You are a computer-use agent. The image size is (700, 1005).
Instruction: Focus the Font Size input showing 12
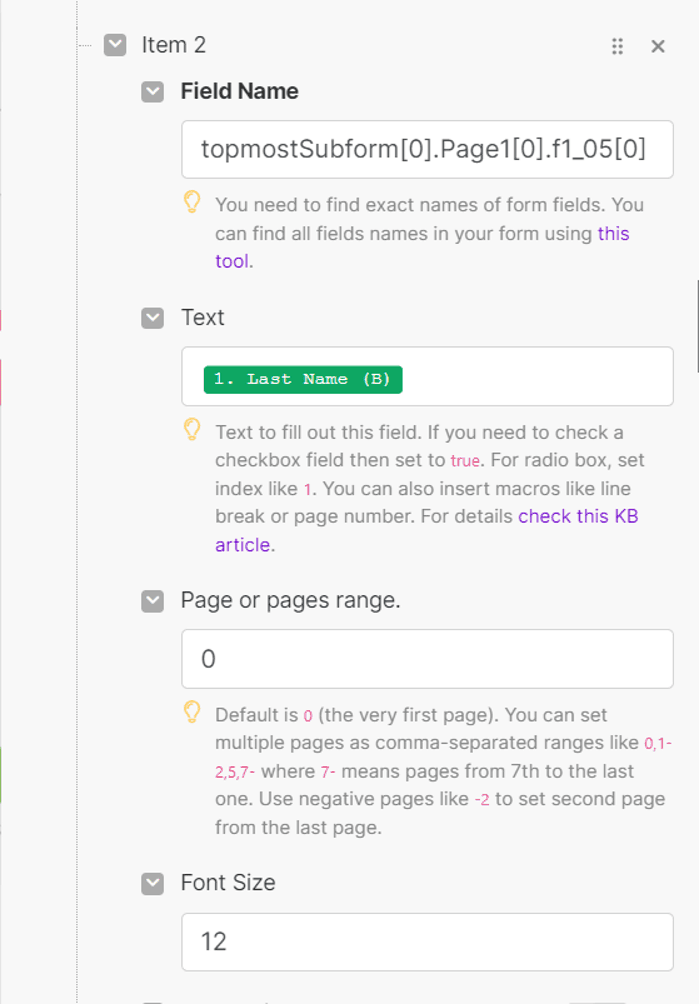[428, 942]
